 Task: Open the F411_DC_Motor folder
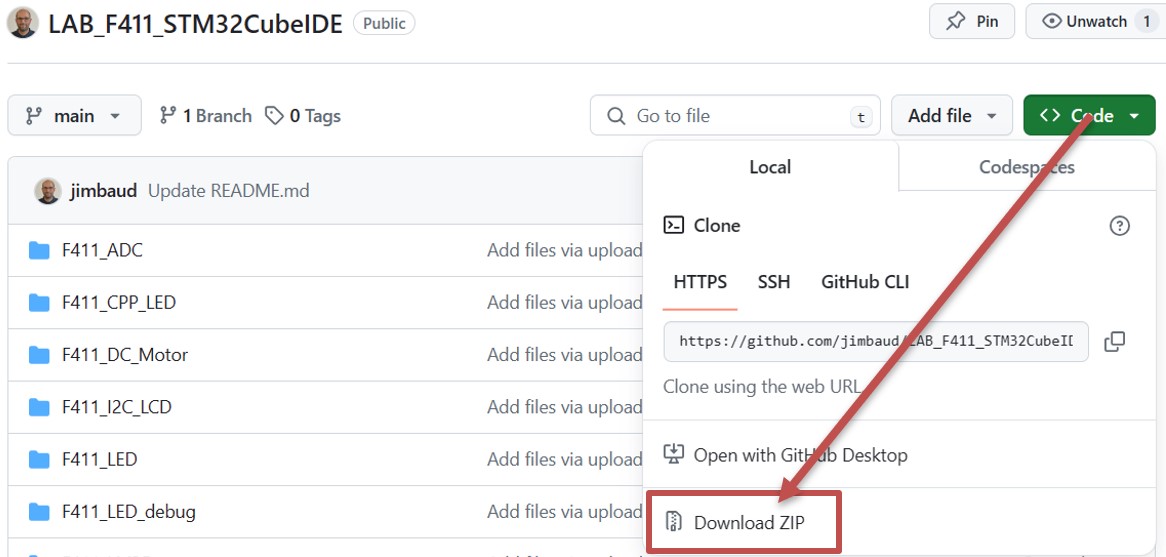click(x=125, y=355)
